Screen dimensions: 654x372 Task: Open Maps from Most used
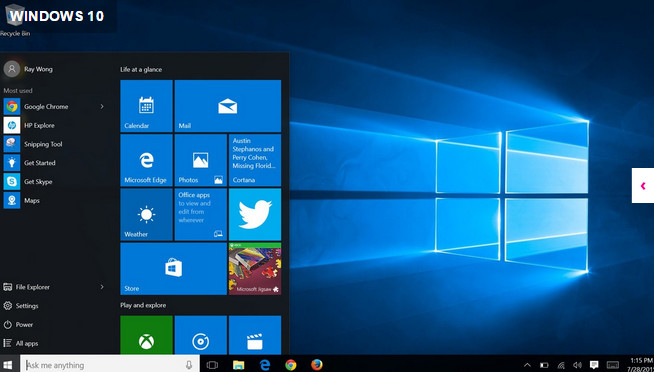32,201
